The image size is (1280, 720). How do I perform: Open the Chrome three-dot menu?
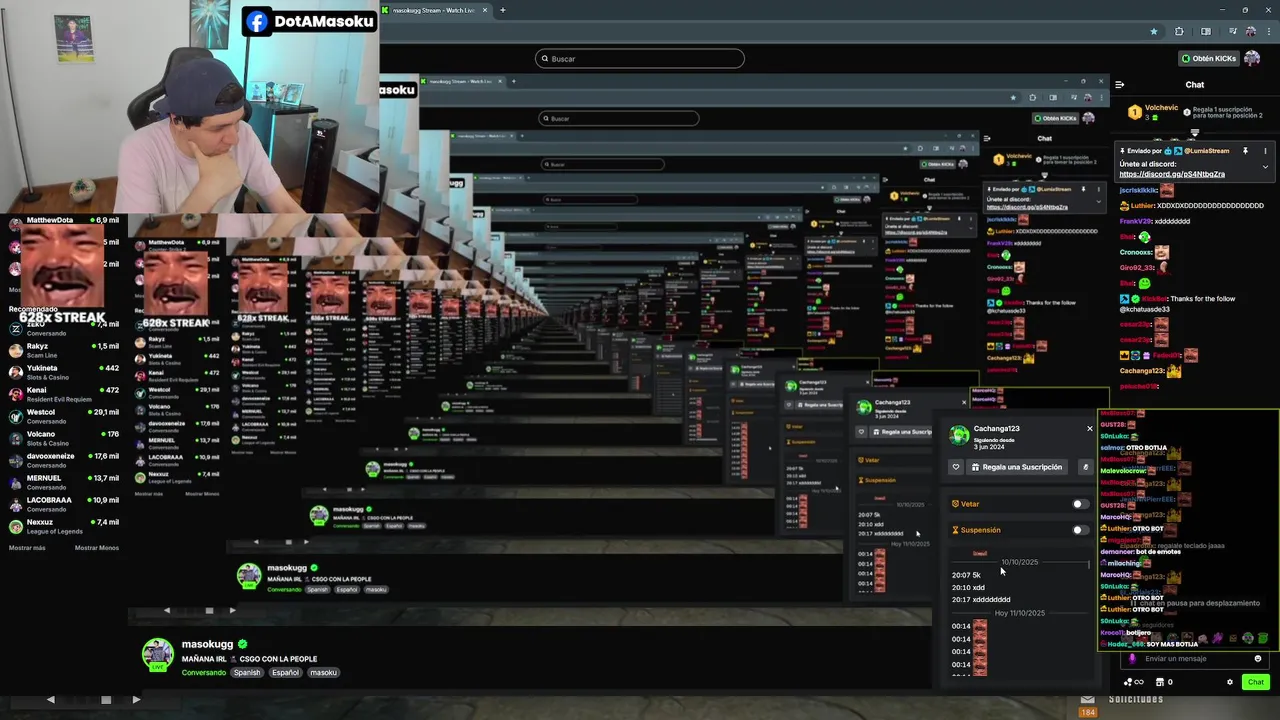1269,31
